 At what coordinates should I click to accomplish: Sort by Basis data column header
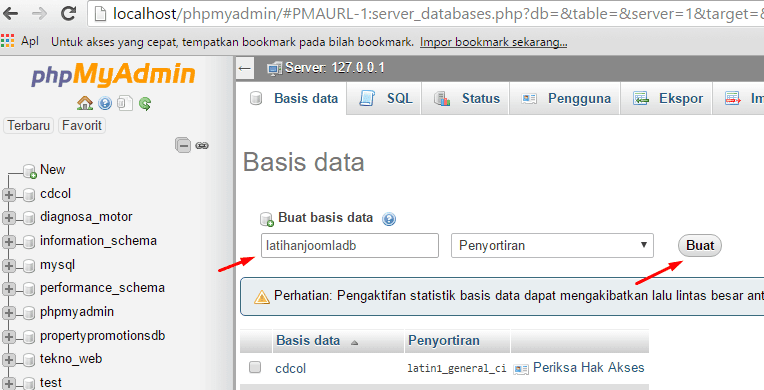coord(308,340)
